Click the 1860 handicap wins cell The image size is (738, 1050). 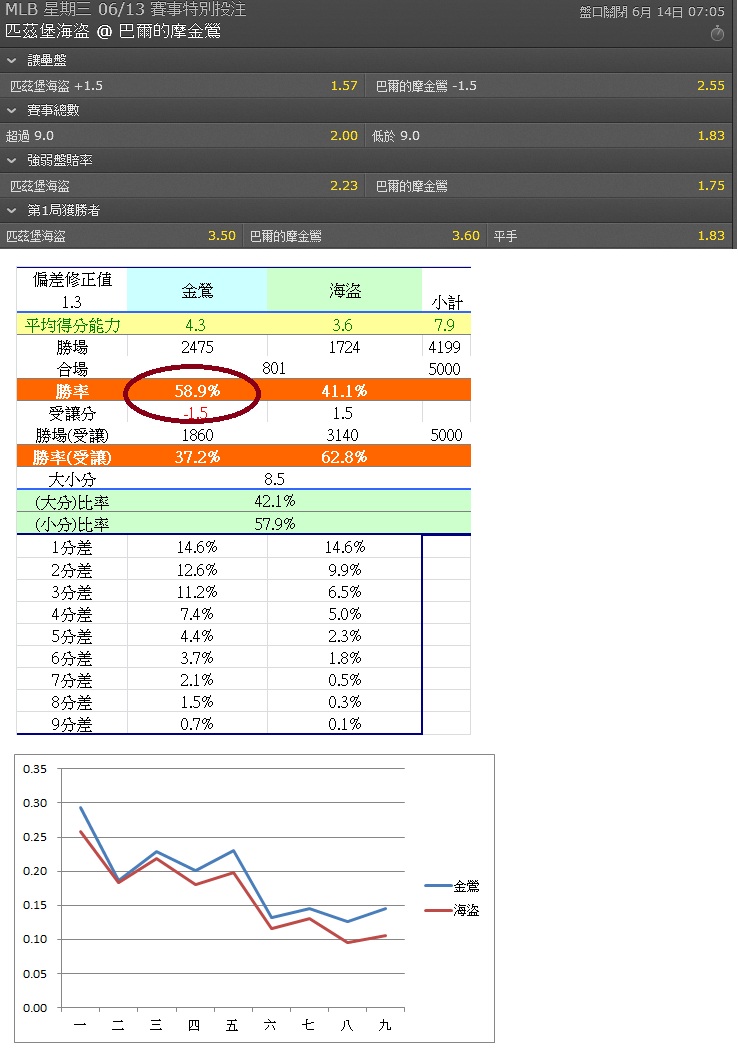(x=197, y=435)
